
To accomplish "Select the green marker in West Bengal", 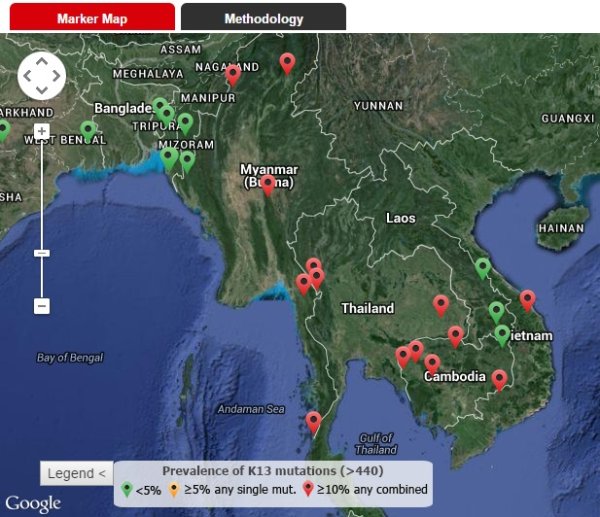I will [x=88, y=130].
